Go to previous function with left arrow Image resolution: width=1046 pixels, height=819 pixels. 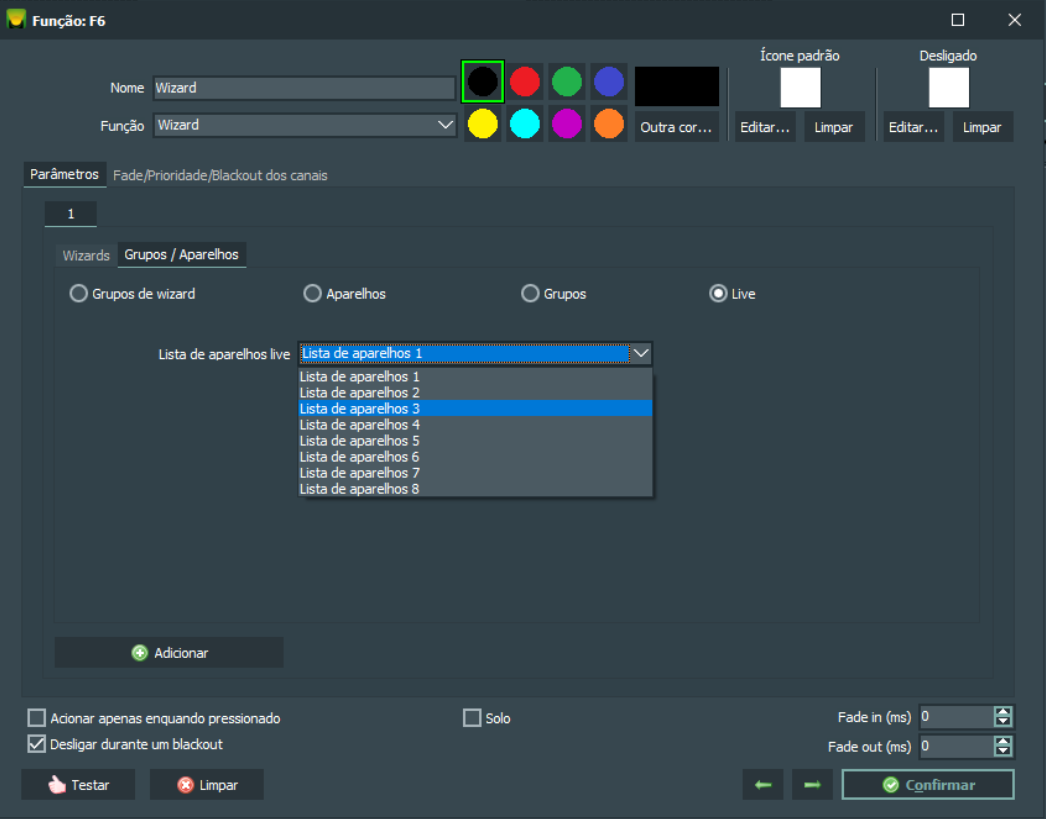click(763, 784)
